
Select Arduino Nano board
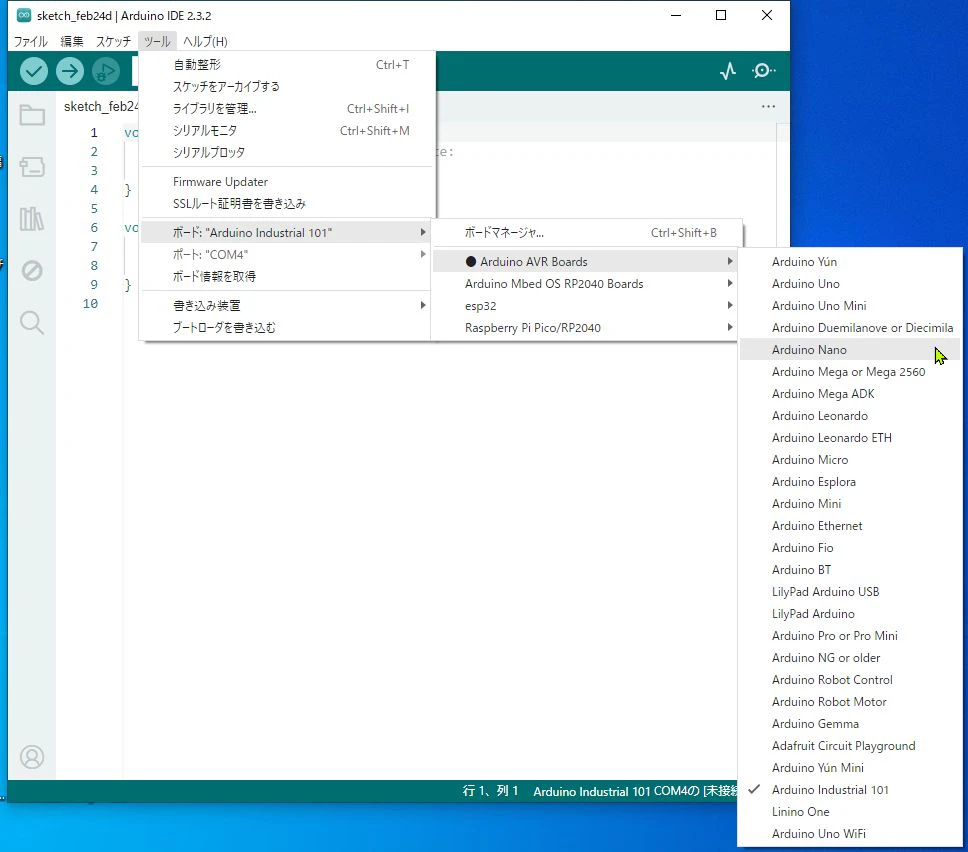(850, 350)
